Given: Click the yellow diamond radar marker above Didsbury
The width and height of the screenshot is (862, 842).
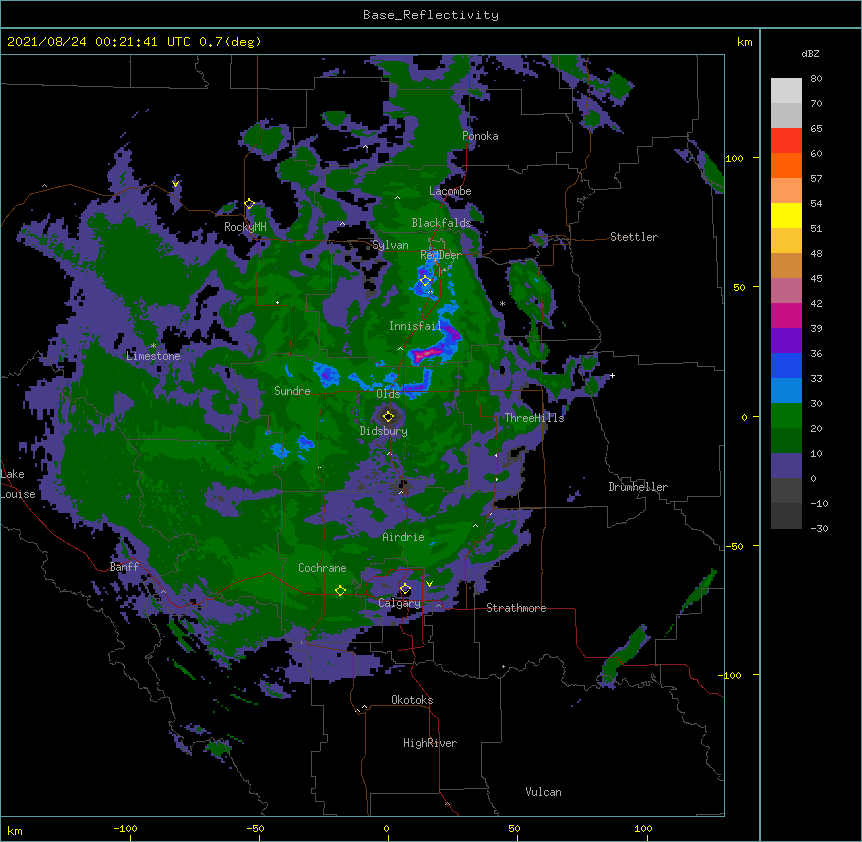Looking at the screenshot, I should (x=388, y=416).
